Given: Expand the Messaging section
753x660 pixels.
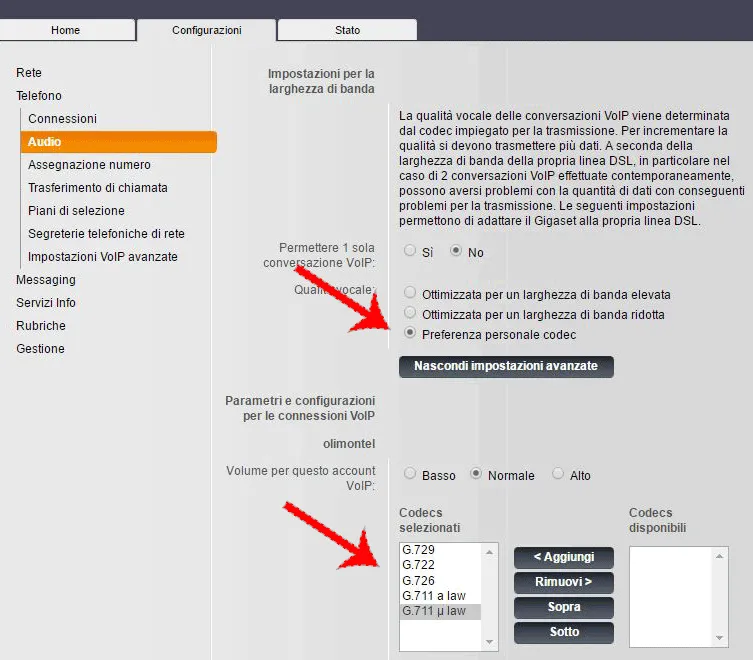Looking at the screenshot, I should [x=45, y=280].
